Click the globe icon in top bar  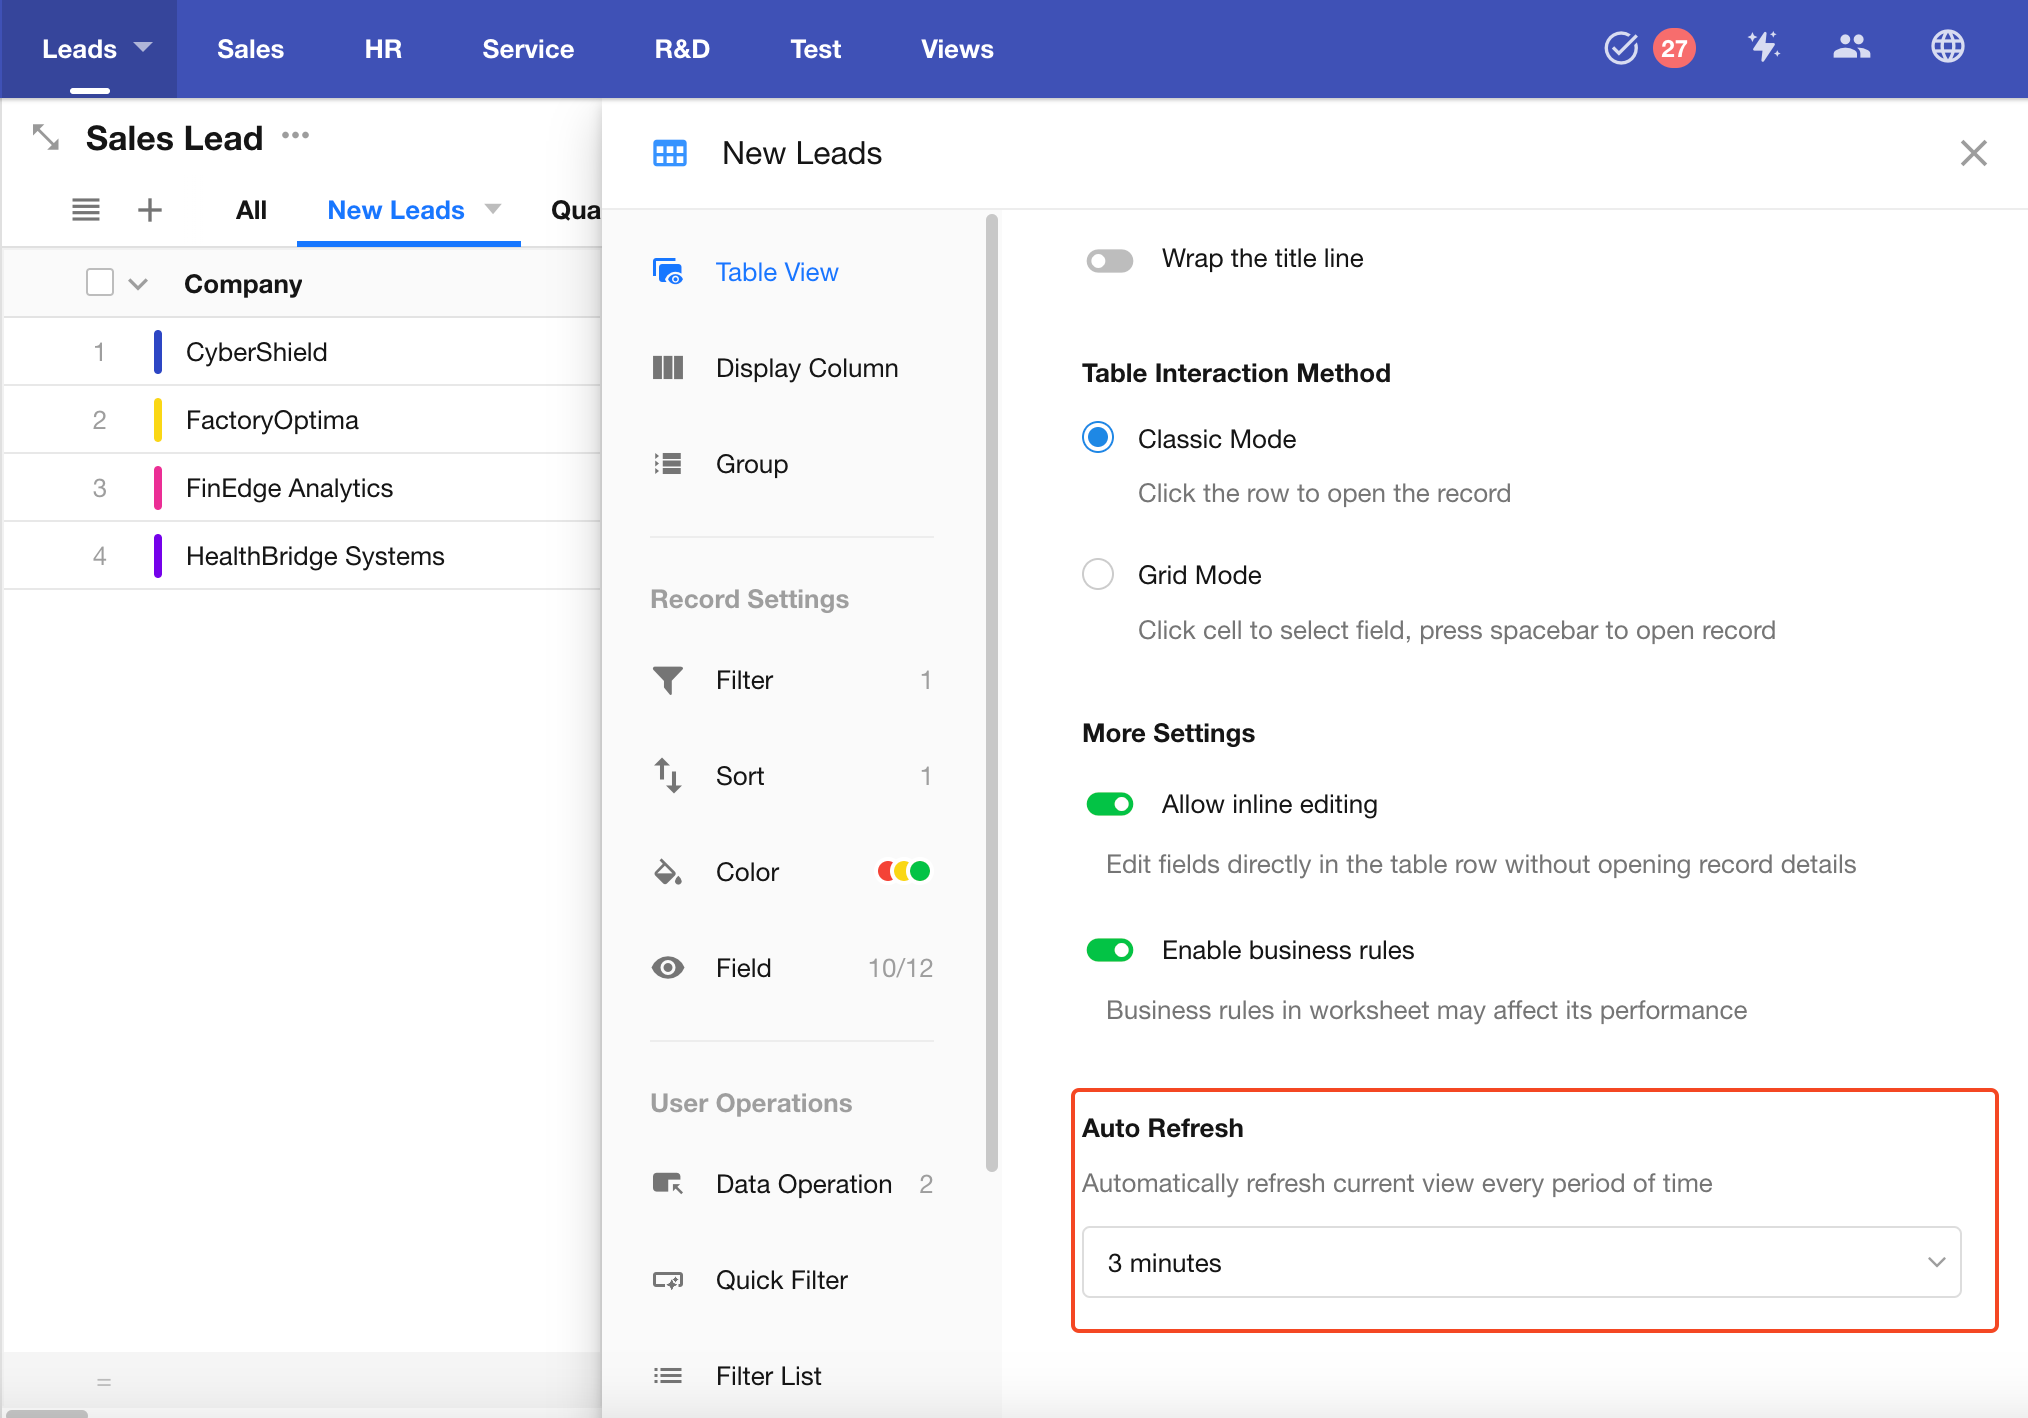click(x=1947, y=47)
